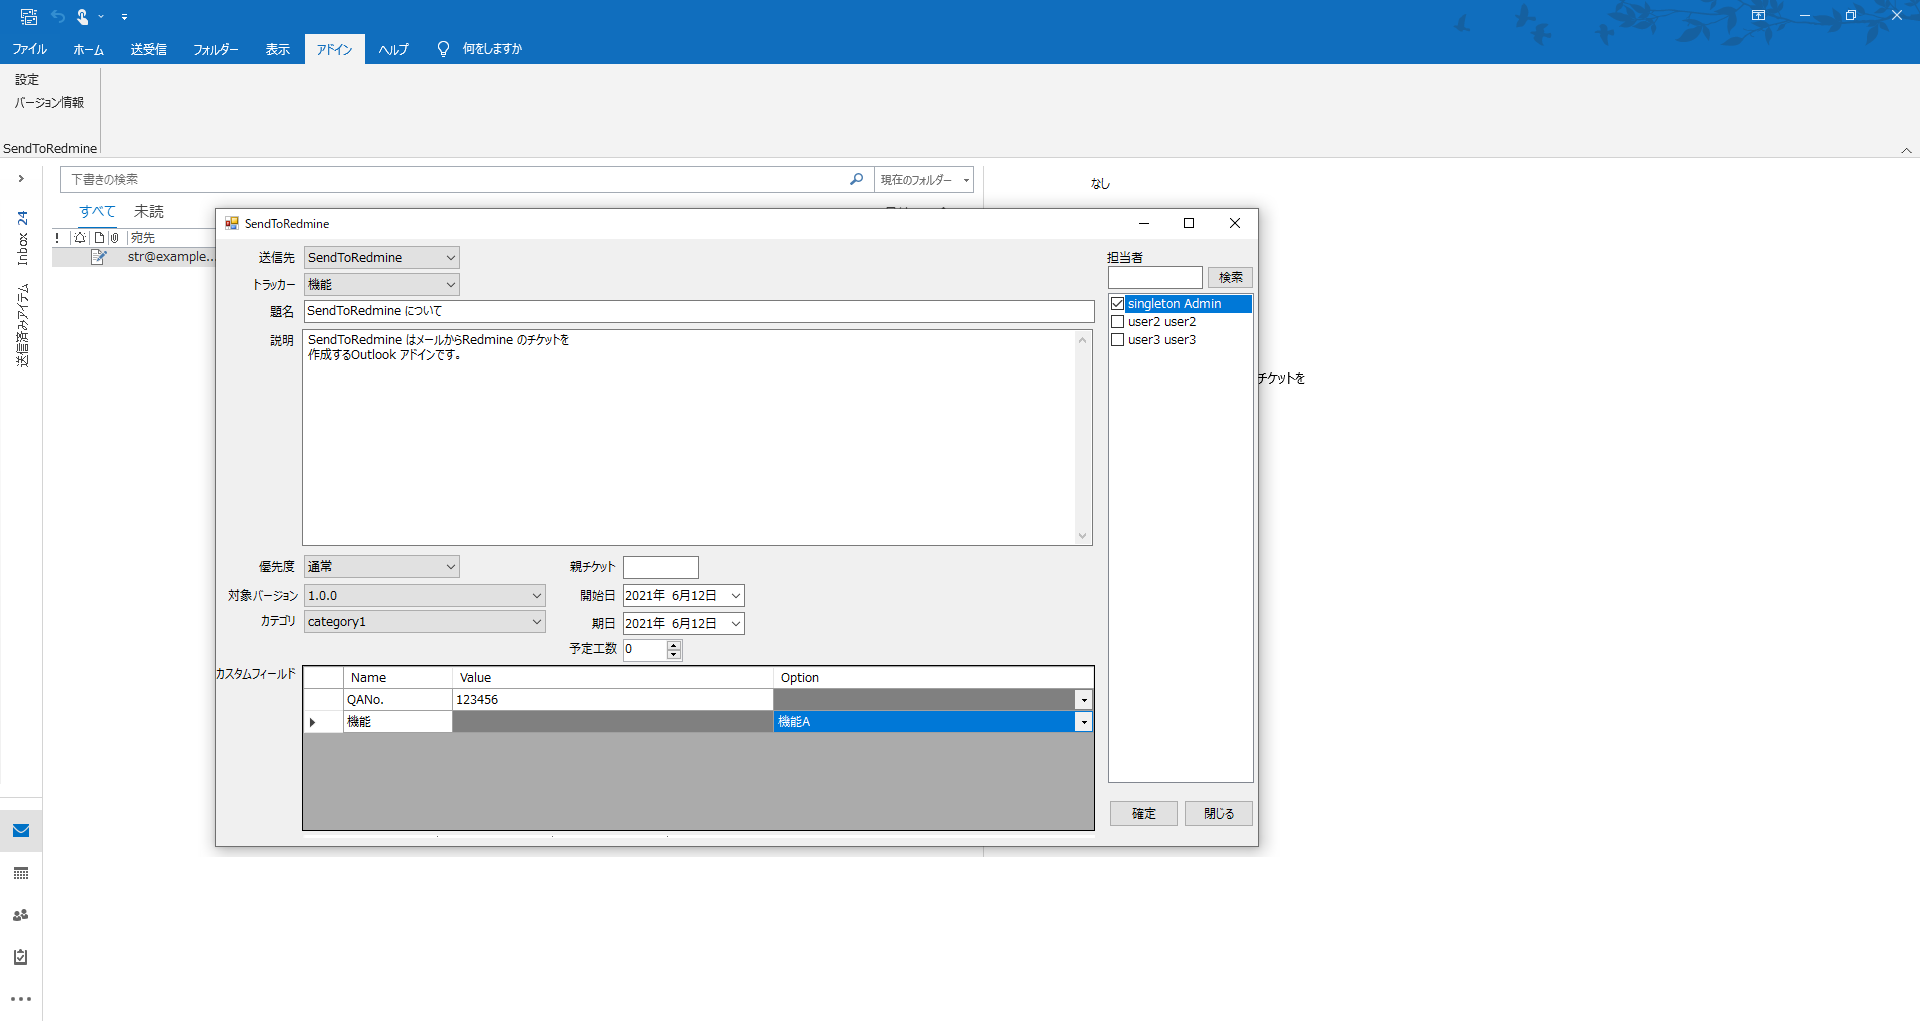This screenshot has width=1920, height=1021.
Task: Click the 確定 button
Action: point(1144,814)
